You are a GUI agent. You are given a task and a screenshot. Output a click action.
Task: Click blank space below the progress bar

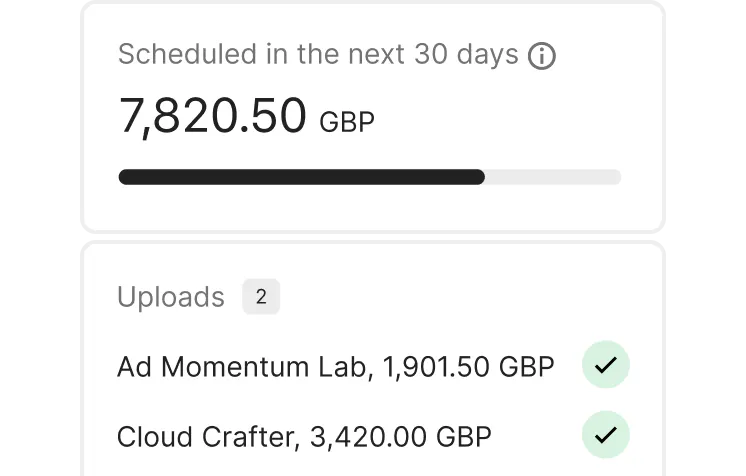coord(370,208)
